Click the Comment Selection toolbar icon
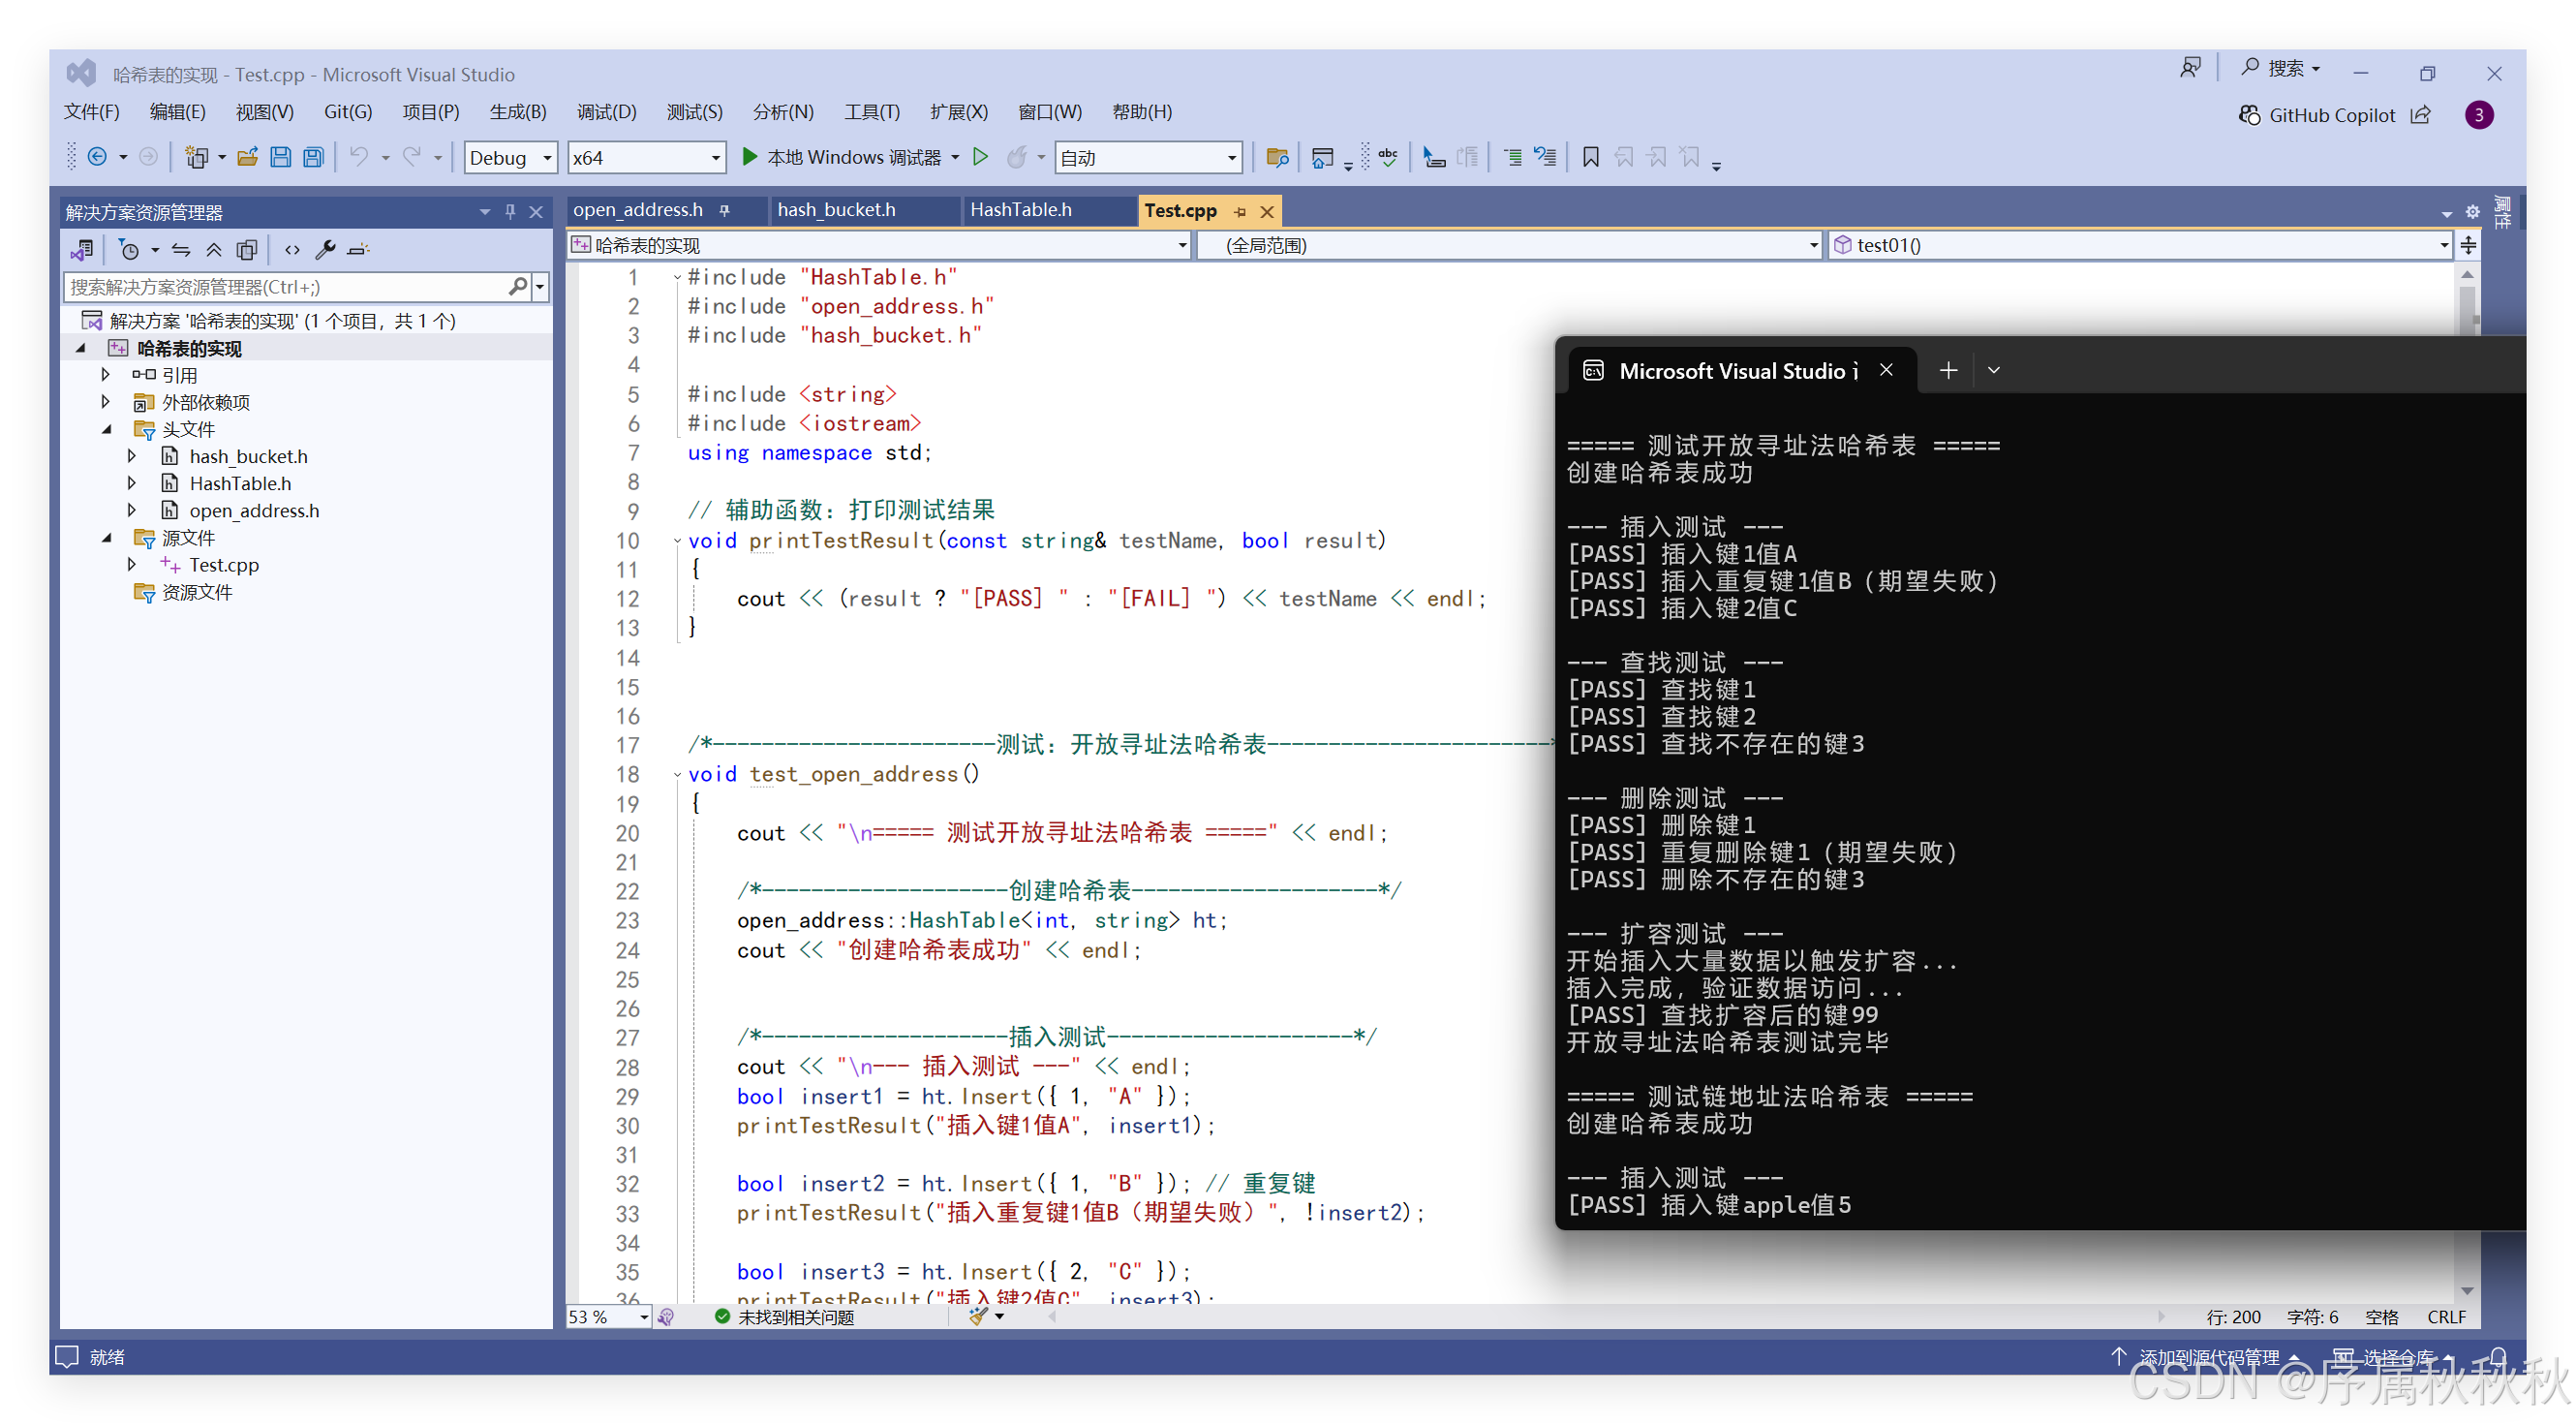This screenshot has width=2576, height=1425. pyautogui.click(x=1513, y=157)
